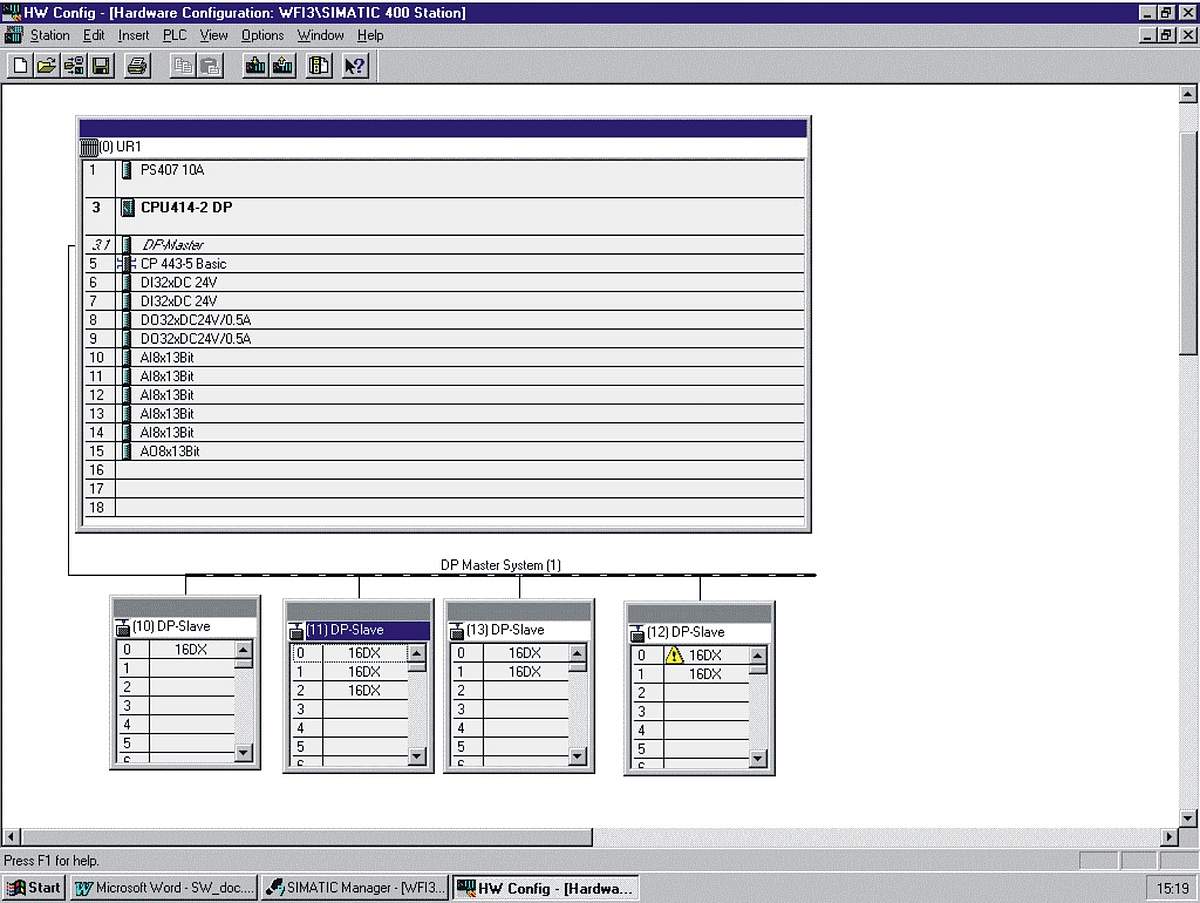Click the (12) DP-Slave station icon

[x=636, y=633]
